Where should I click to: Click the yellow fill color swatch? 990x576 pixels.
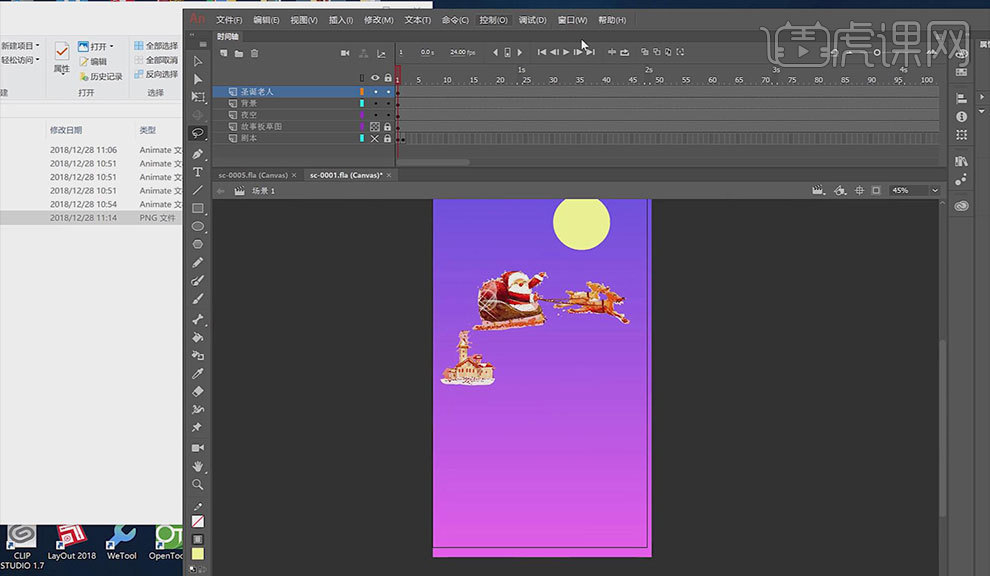tap(198, 554)
